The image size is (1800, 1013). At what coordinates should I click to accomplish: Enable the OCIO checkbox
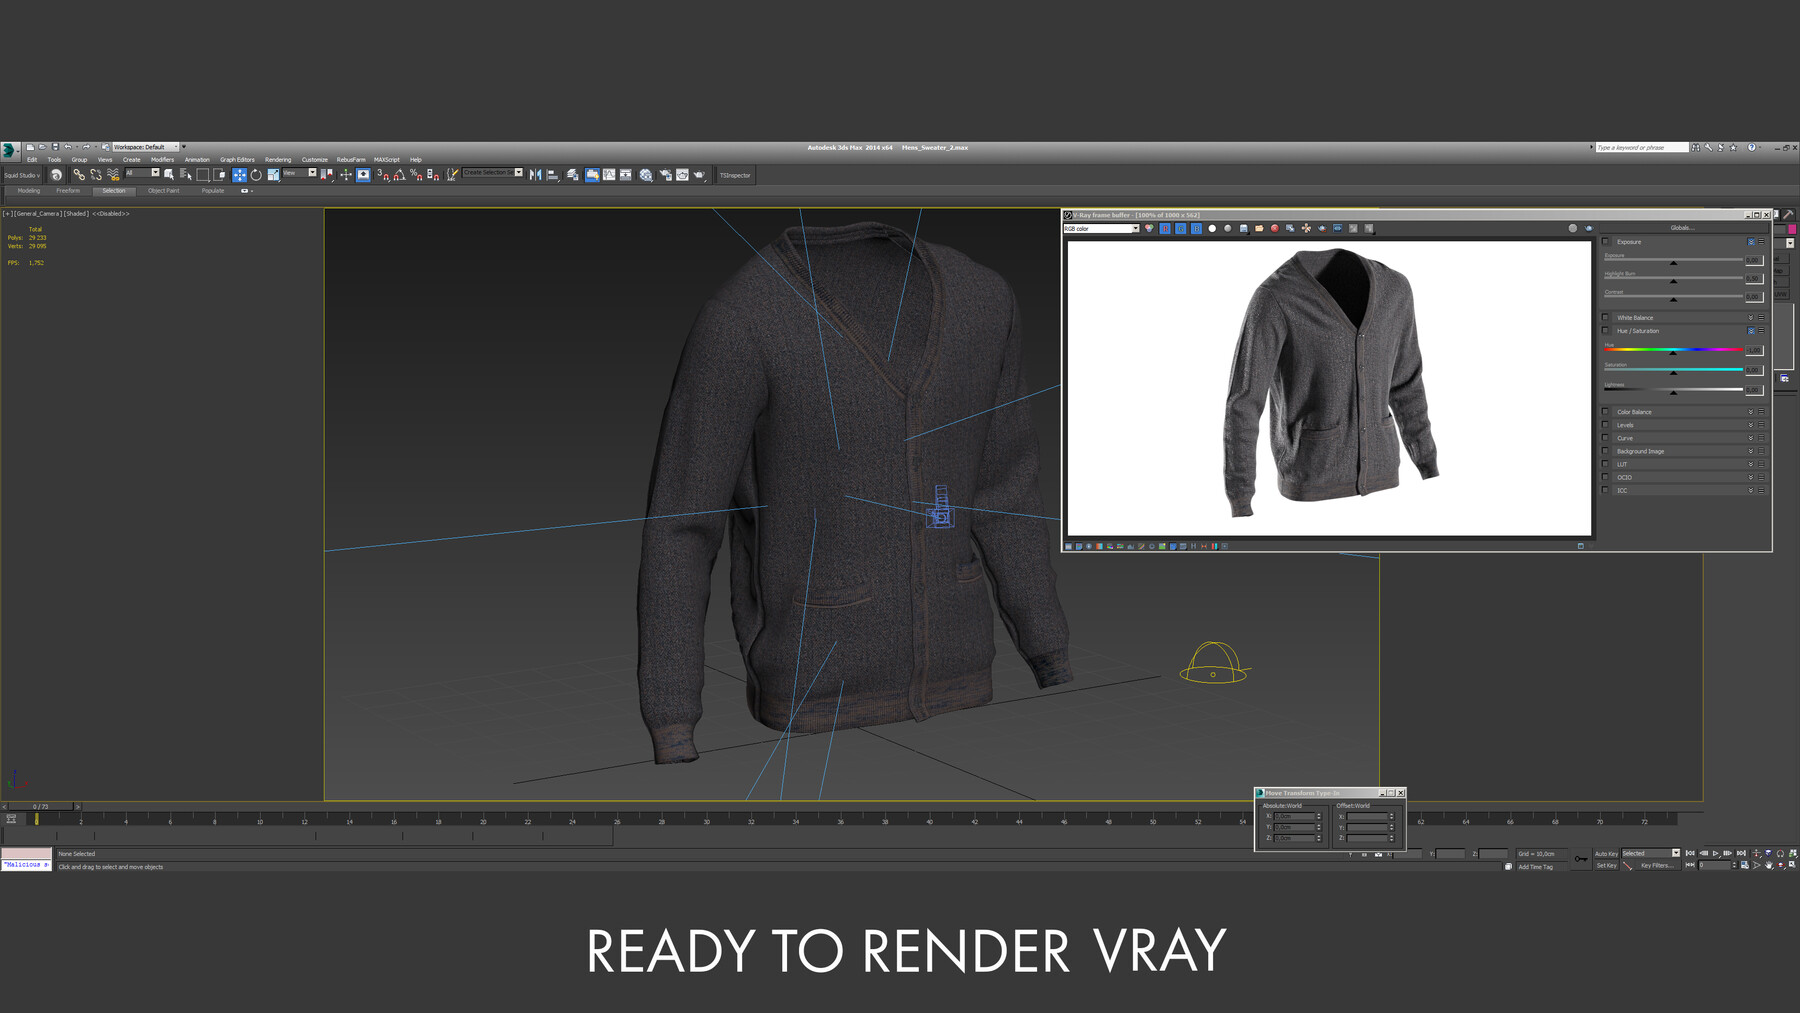[1606, 477]
